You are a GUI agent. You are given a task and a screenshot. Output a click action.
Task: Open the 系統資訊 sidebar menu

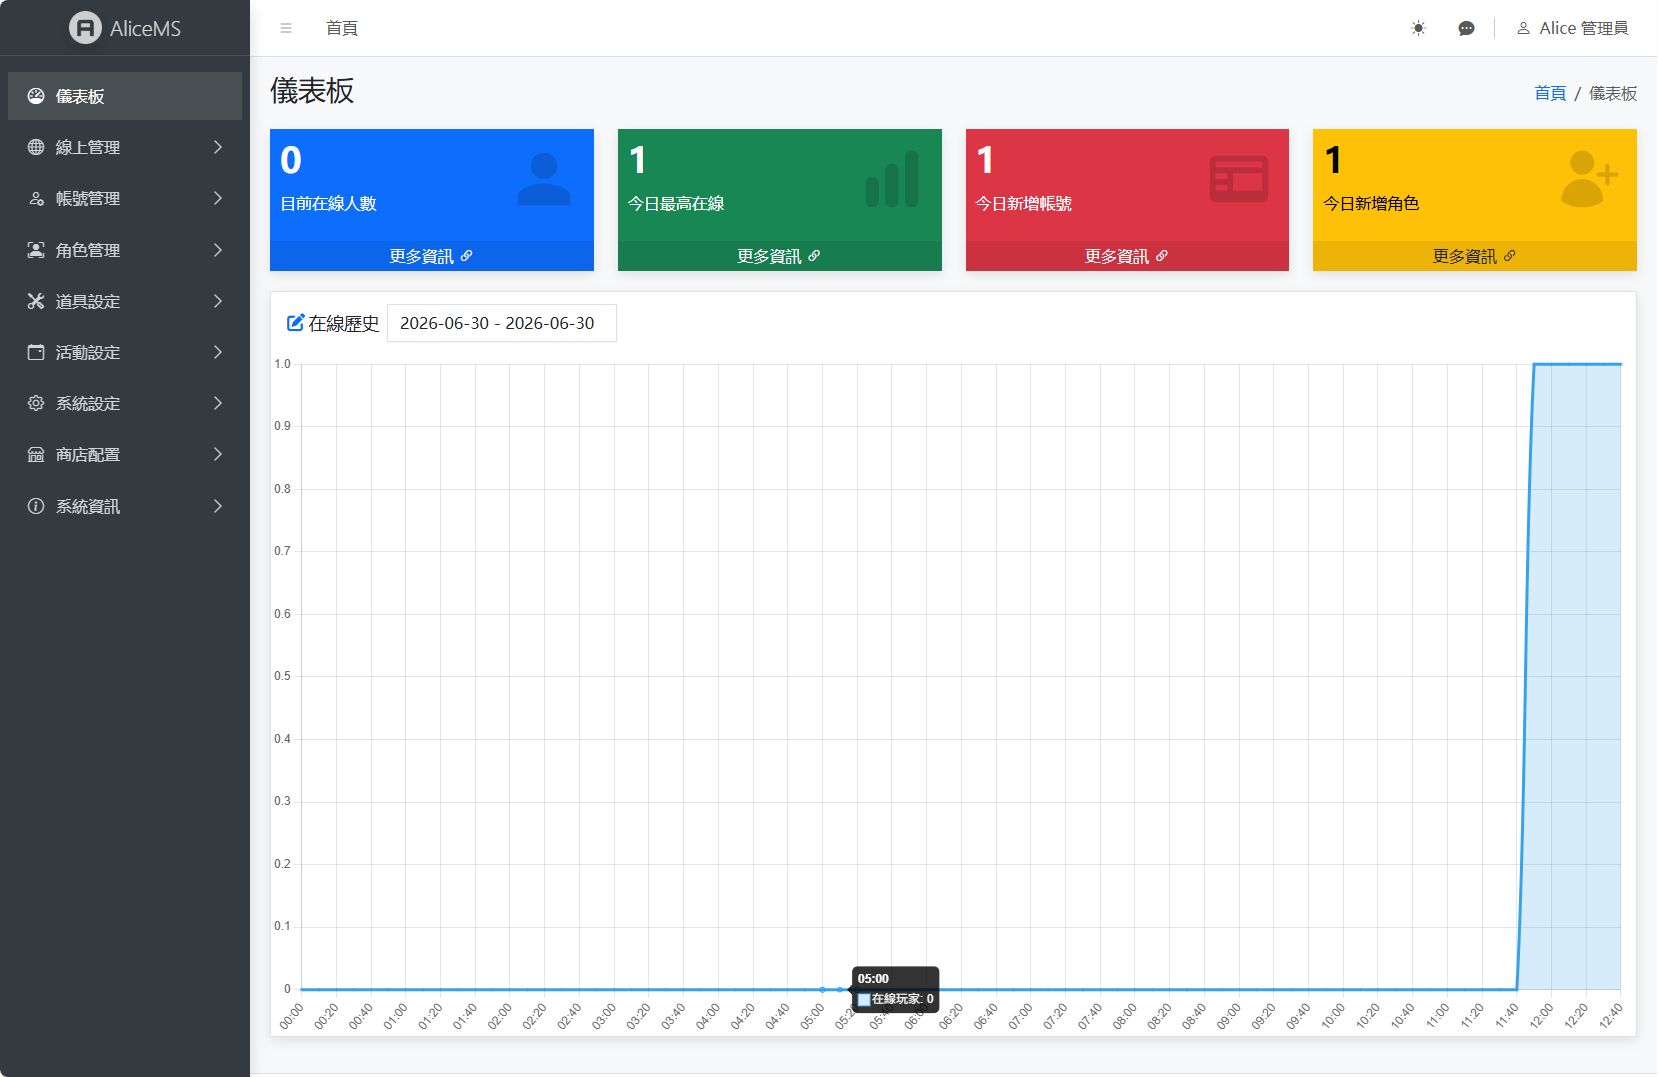click(125, 506)
